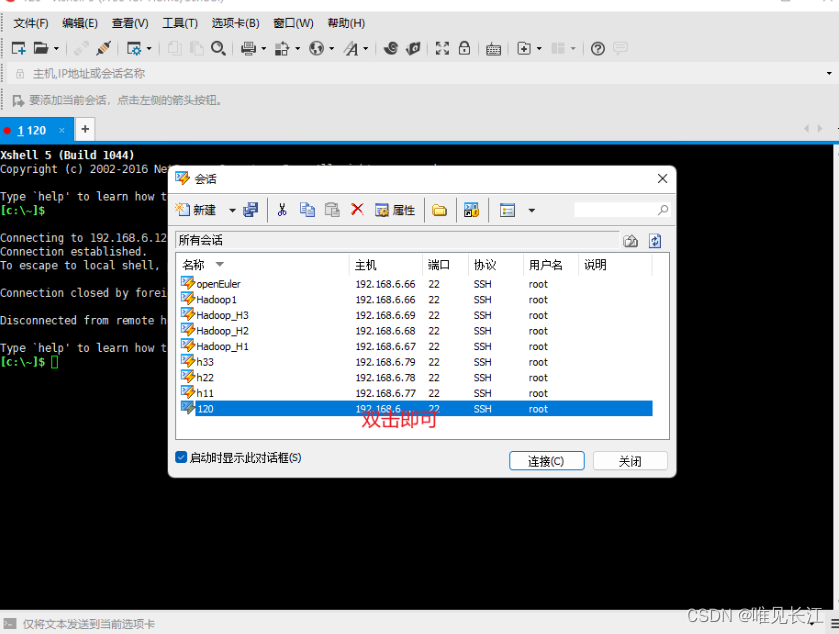The image size is (839, 634).
Task: Click the go up folder icon
Action: coord(631,241)
